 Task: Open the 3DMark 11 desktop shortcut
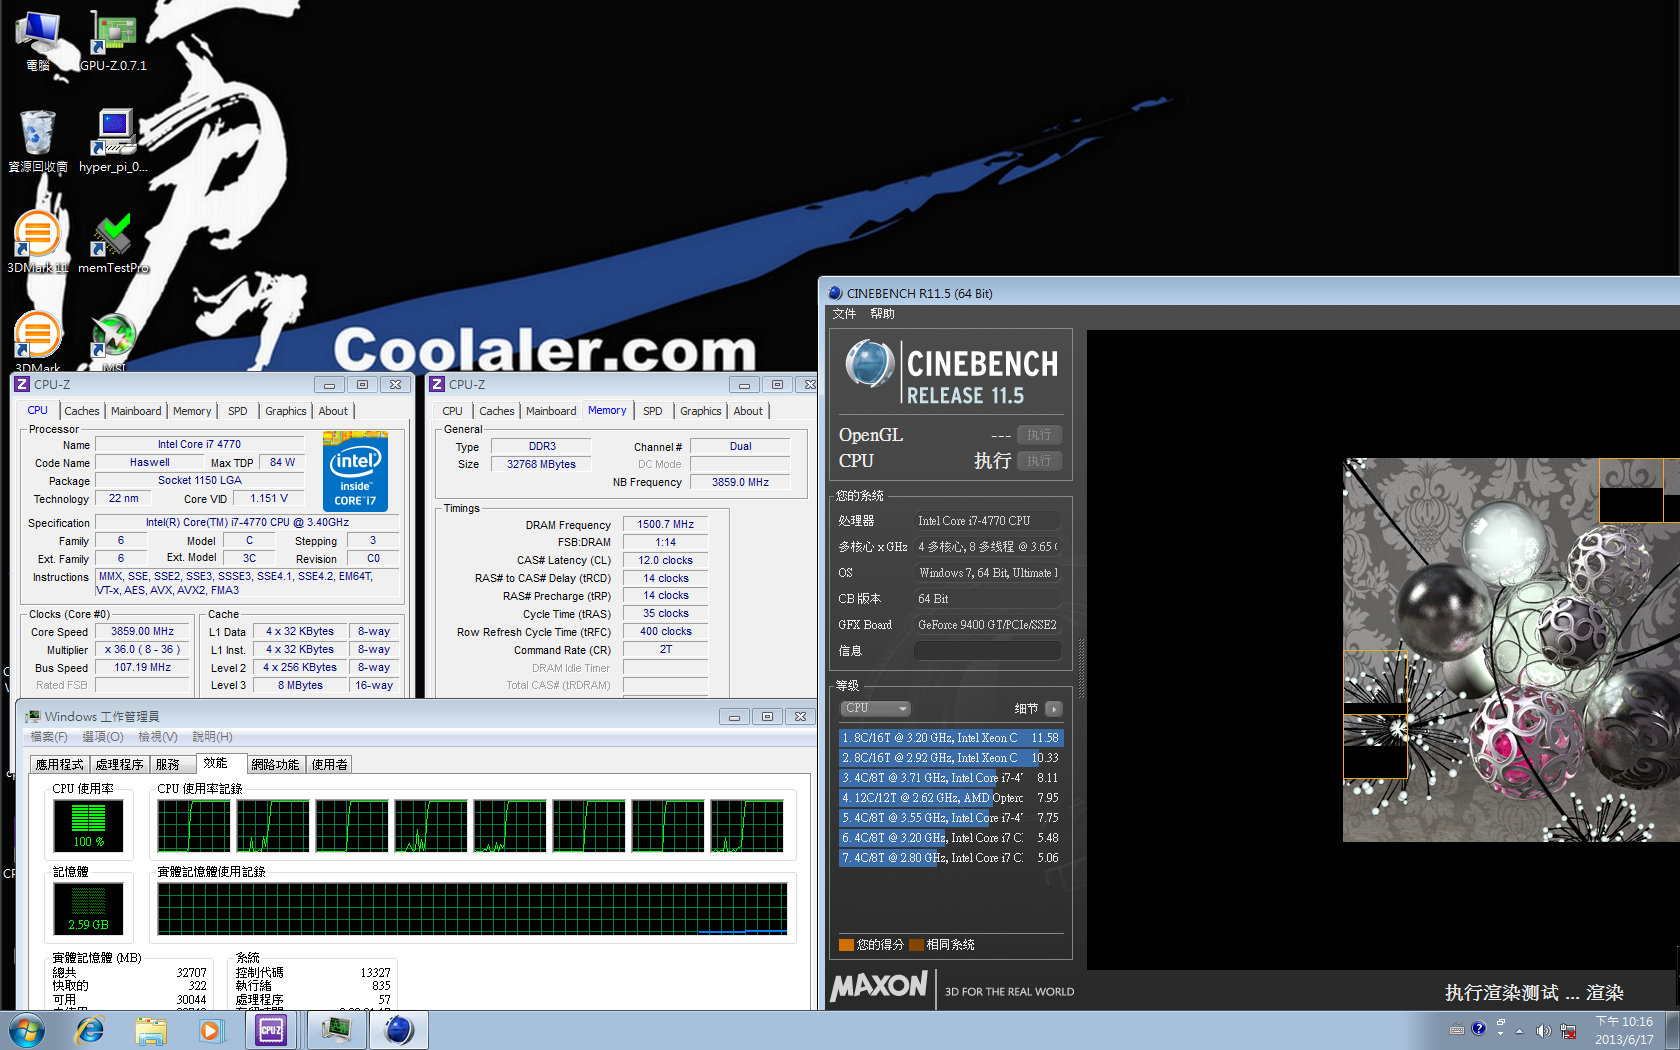[x=38, y=242]
